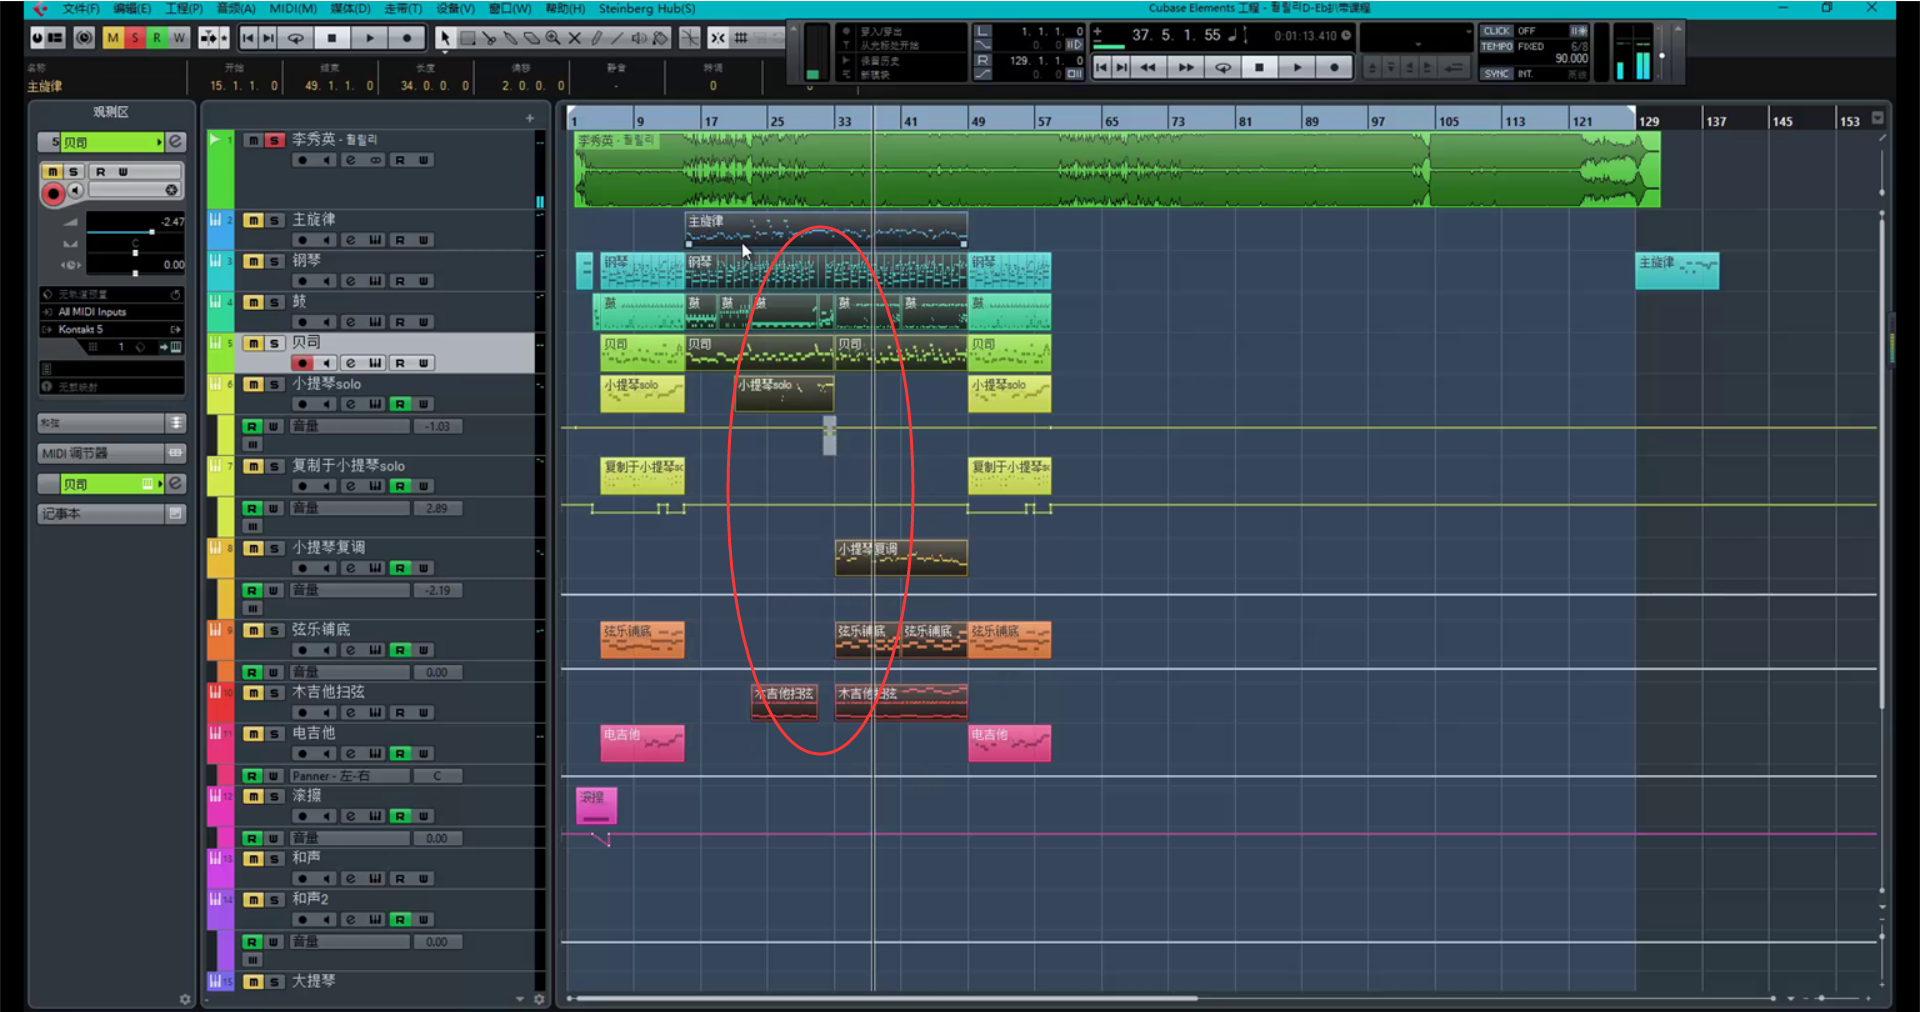Toggle the global Write automation W button

tap(179, 38)
